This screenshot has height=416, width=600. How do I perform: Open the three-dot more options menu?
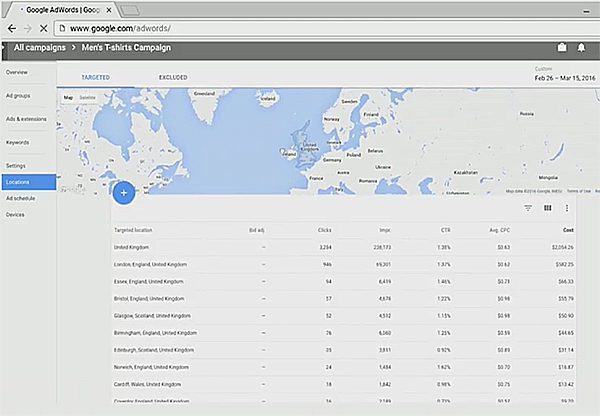567,208
